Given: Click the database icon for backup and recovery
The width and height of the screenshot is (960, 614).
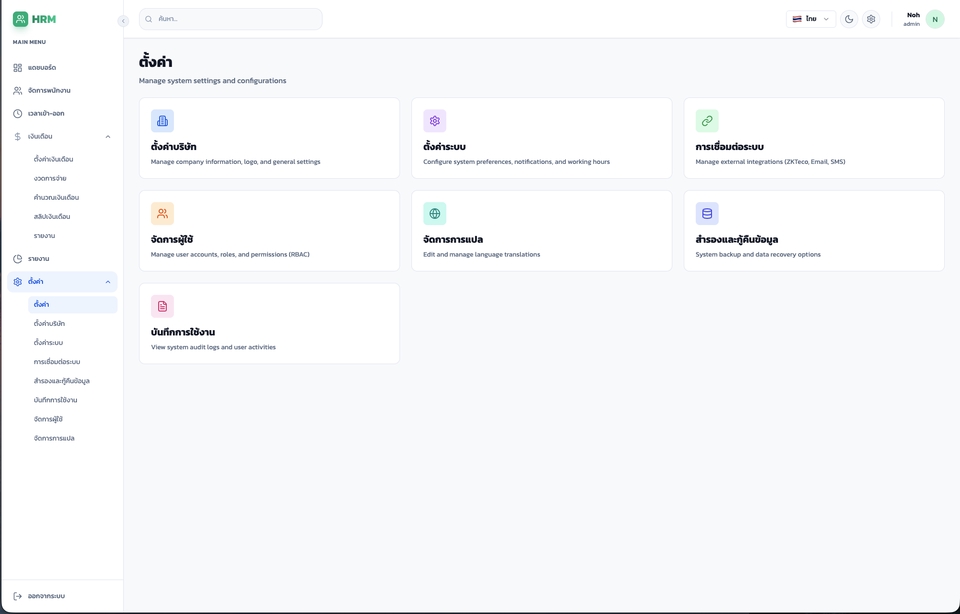Looking at the screenshot, I should tap(707, 213).
